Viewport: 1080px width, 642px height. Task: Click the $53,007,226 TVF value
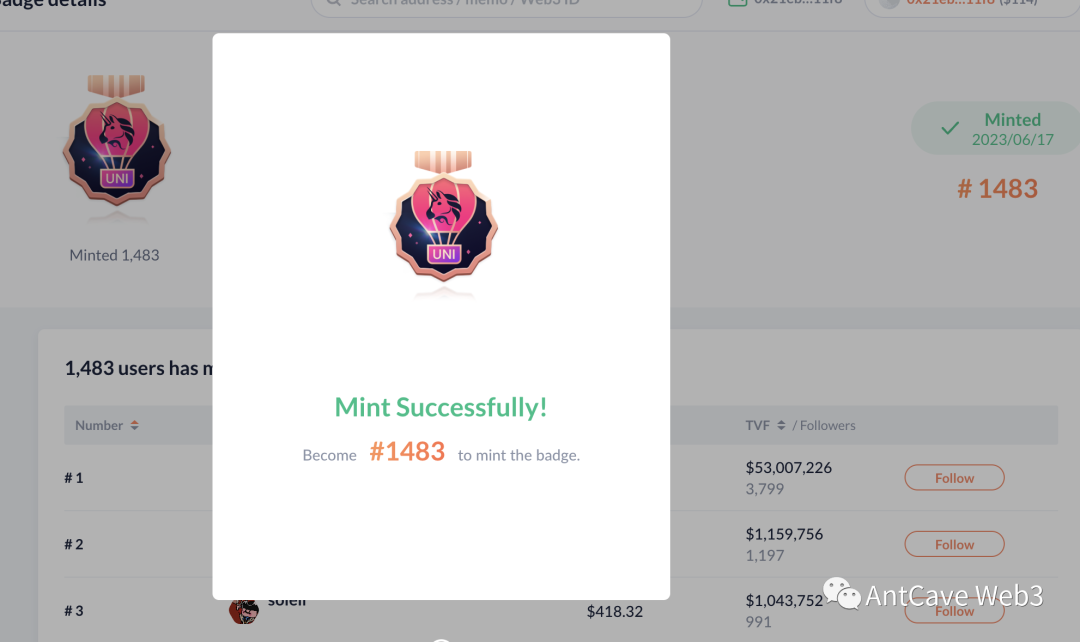point(789,467)
